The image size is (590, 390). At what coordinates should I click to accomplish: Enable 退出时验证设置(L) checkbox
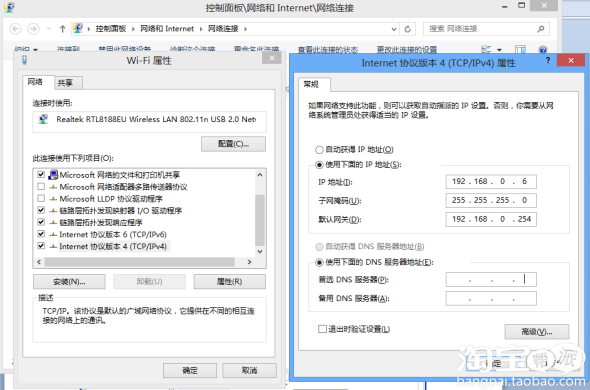(x=322, y=329)
